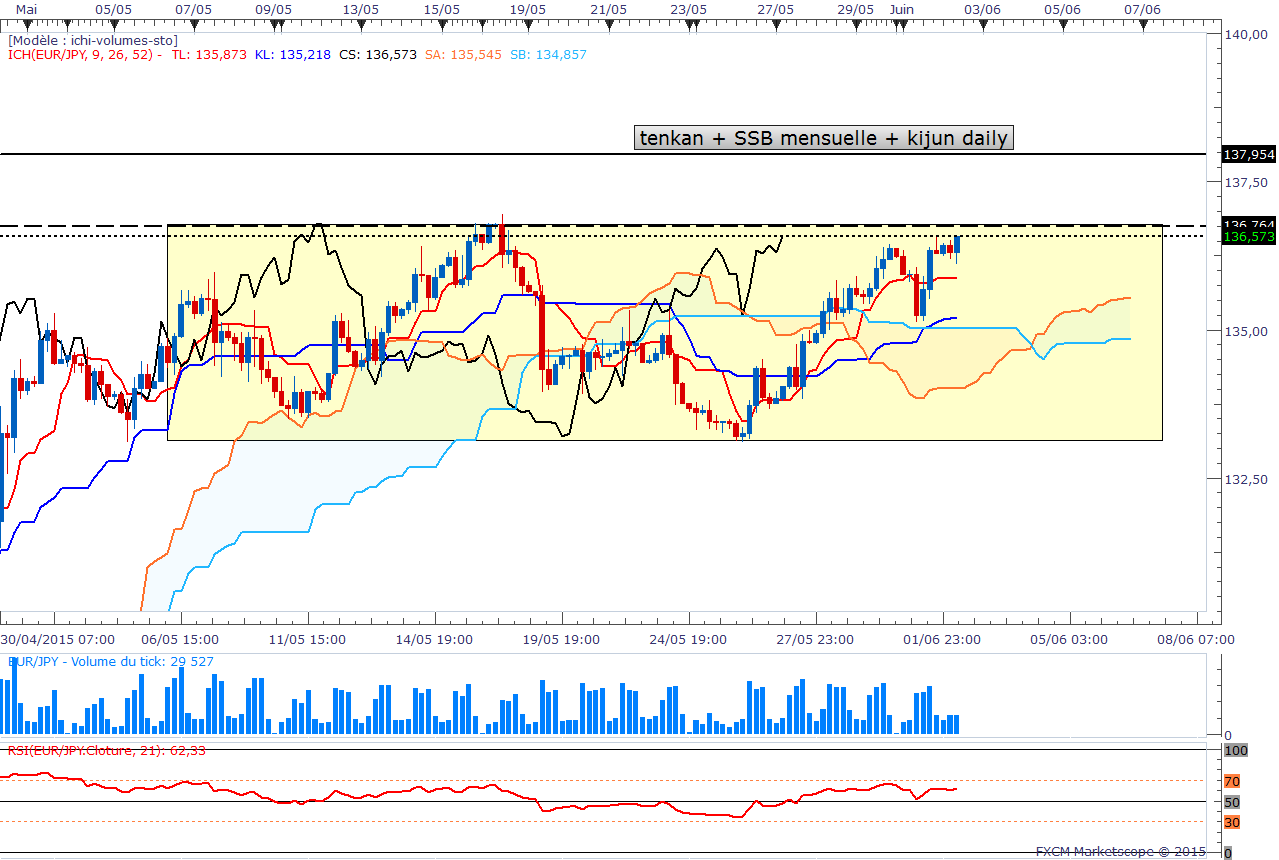1279x860 pixels.
Task: Click the 'Mai' month label on the top axis
Action: click(27, 8)
